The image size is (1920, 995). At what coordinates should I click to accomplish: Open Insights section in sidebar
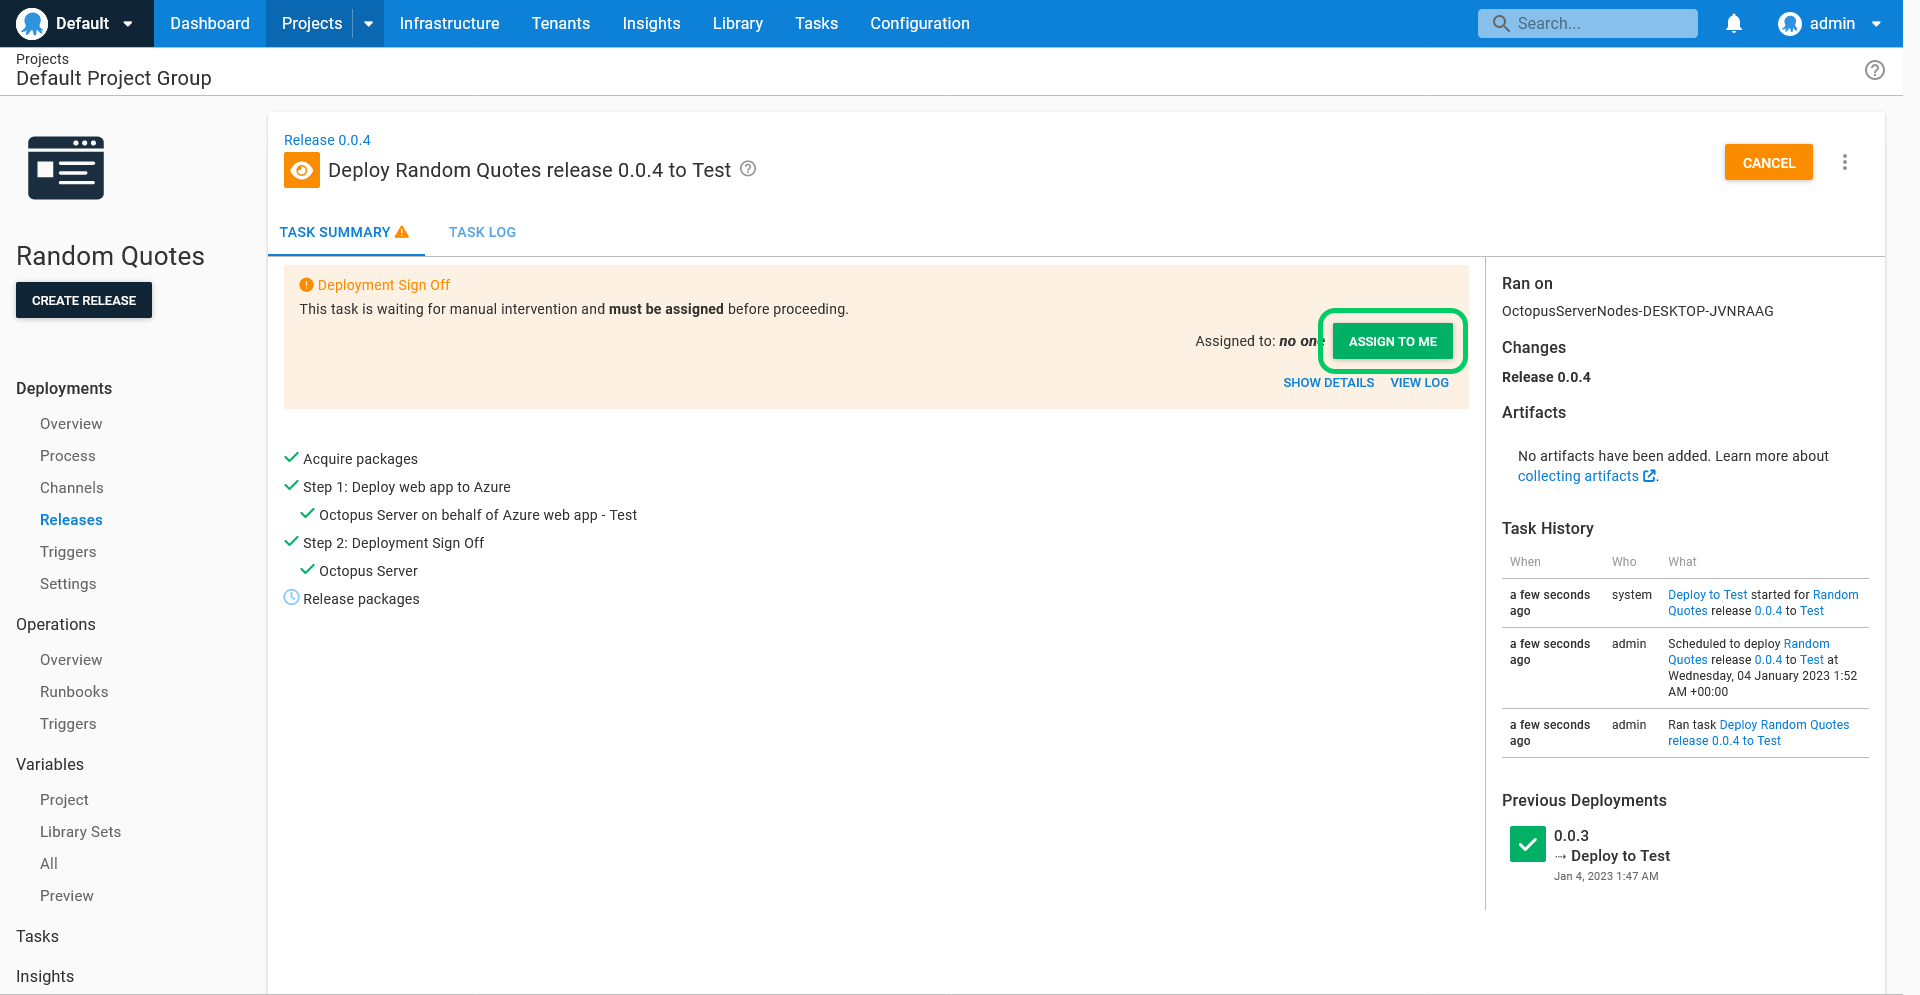(x=45, y=976)
